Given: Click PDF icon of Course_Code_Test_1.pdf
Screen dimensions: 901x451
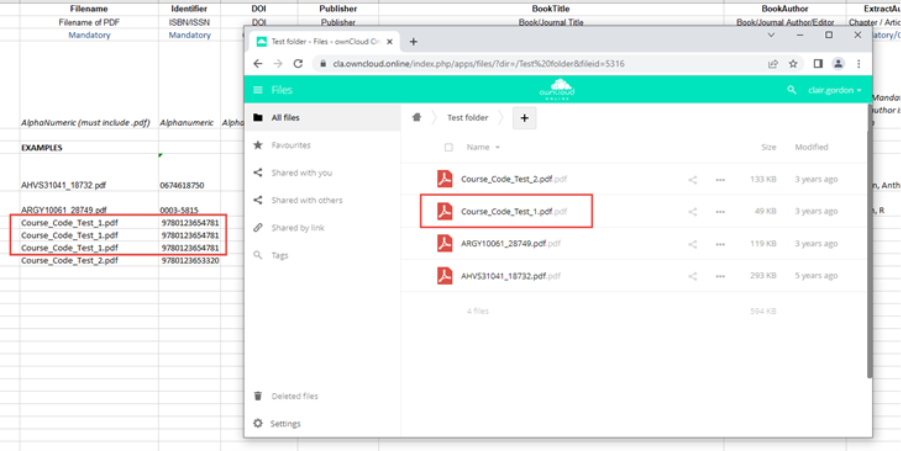Looking at the screenshot, I should tap(445, 211).
